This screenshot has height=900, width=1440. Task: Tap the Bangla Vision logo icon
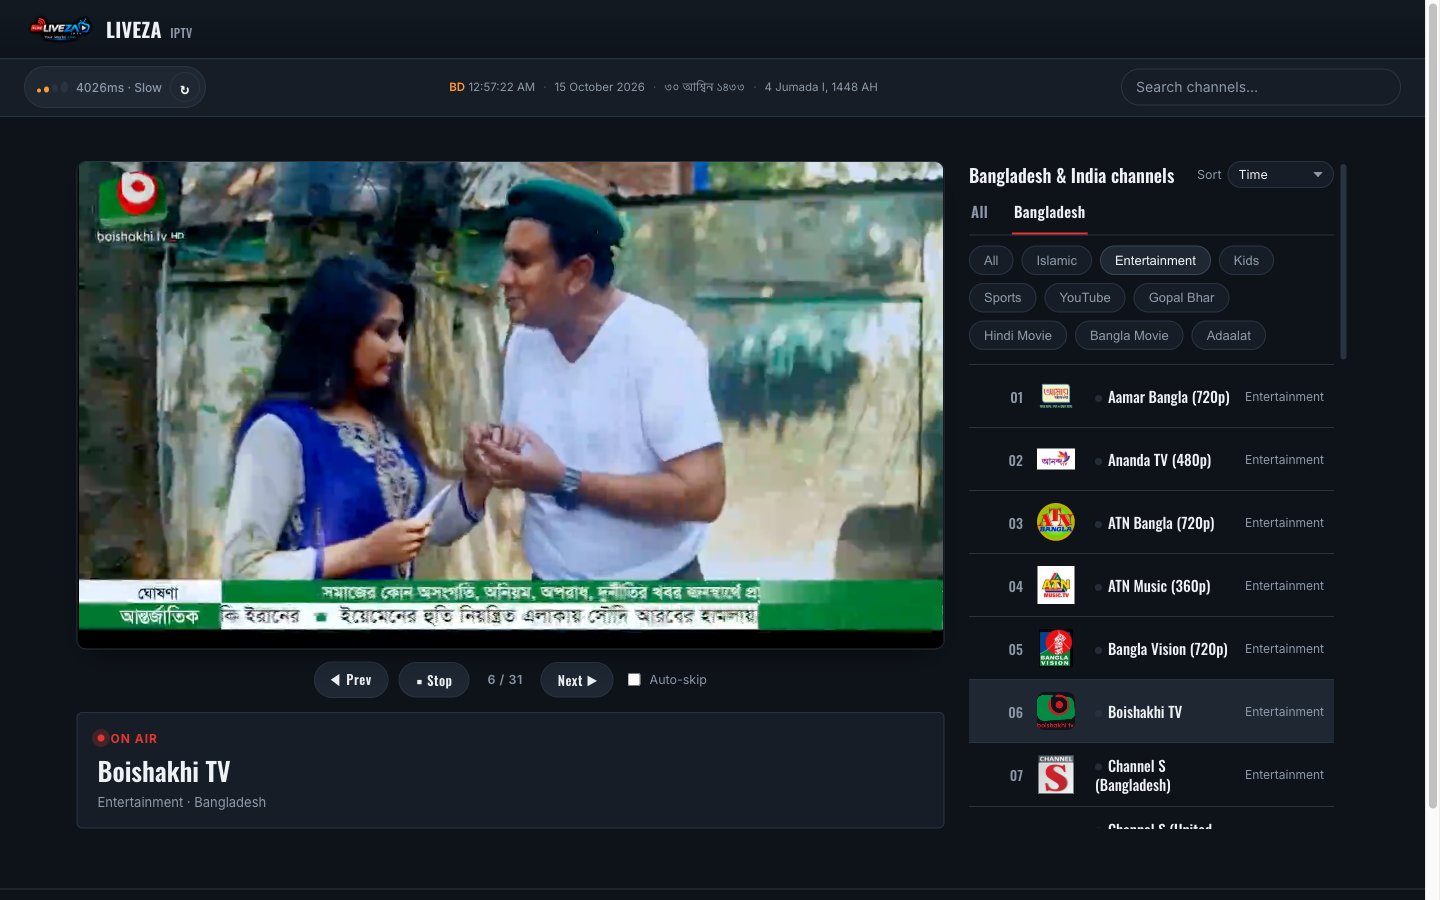click(x=1056, y=649)
